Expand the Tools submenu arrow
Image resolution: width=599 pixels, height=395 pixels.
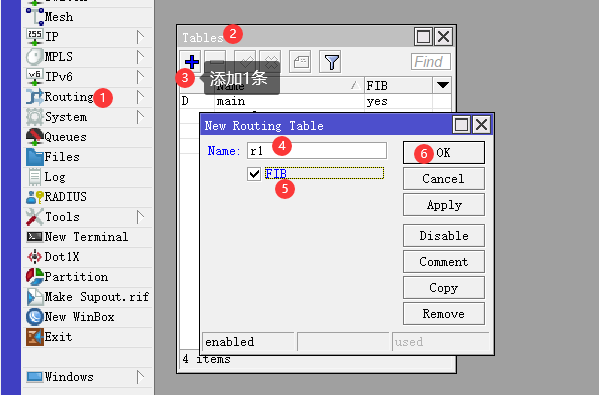tap(141, 217)
